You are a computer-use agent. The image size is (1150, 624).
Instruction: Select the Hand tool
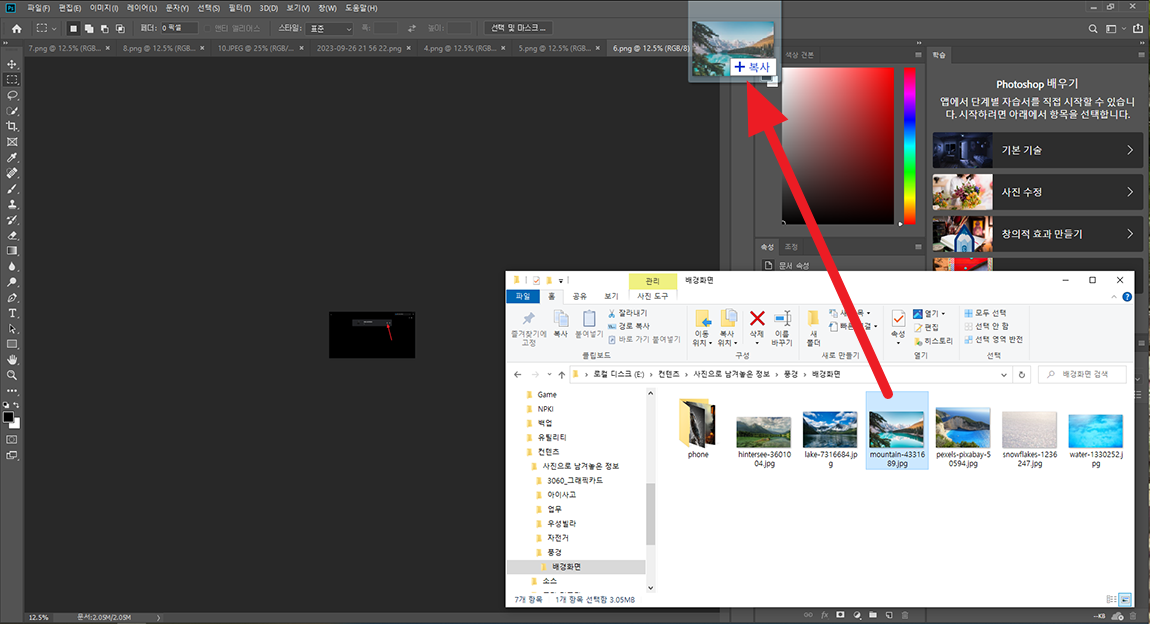coord(12,360)
